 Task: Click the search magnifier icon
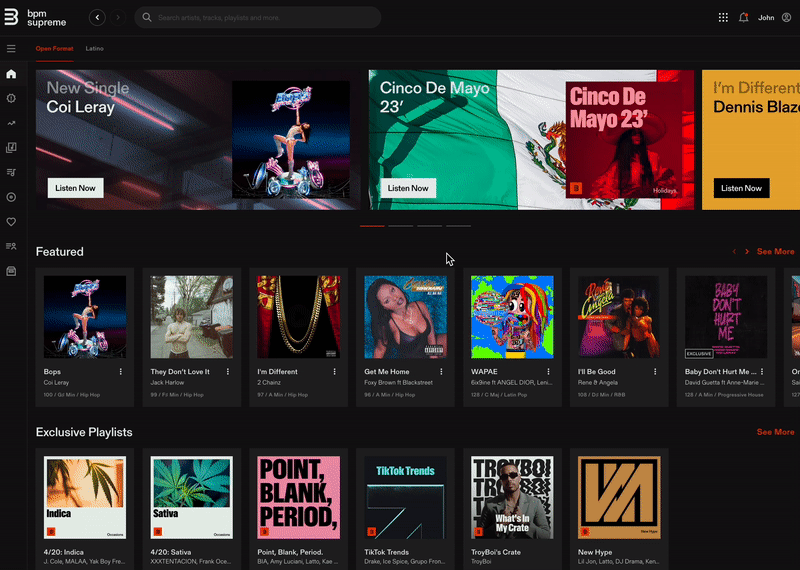tap(147, 17)
